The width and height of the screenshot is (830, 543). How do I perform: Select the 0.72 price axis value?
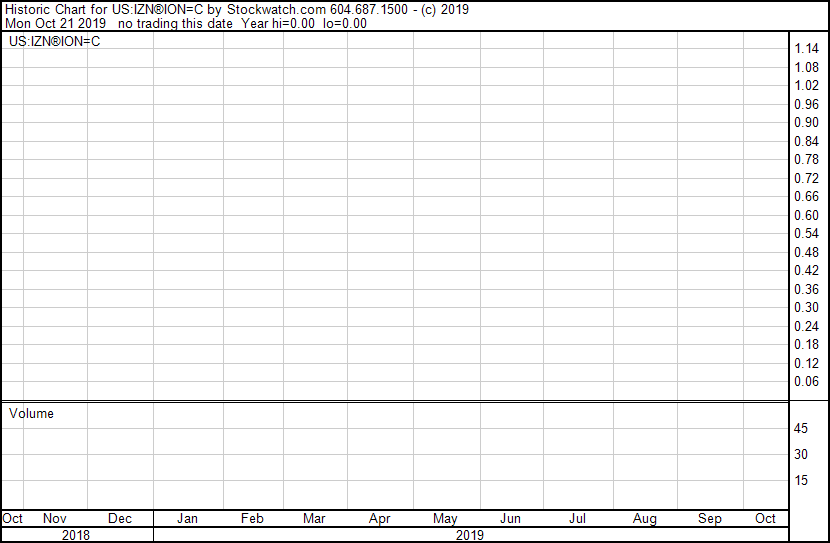(806, 178)
